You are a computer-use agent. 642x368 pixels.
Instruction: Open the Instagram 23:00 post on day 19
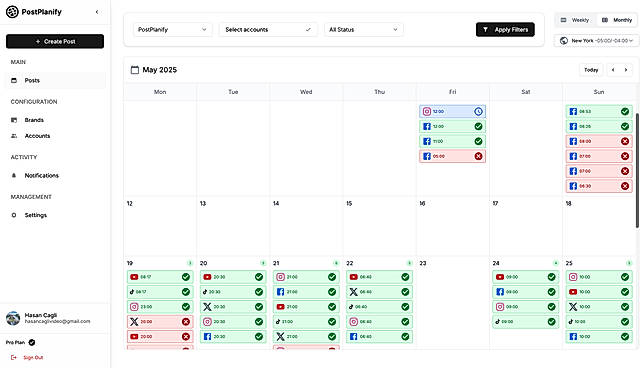(x=160, y=307)
